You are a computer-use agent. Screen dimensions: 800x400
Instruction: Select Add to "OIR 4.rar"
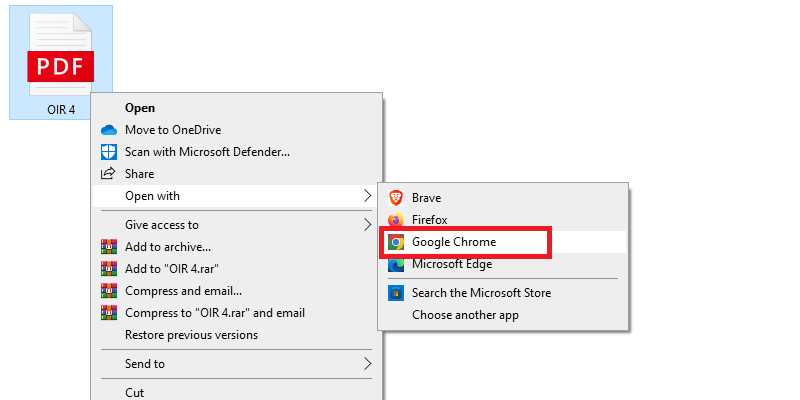[x=174, y=269]
